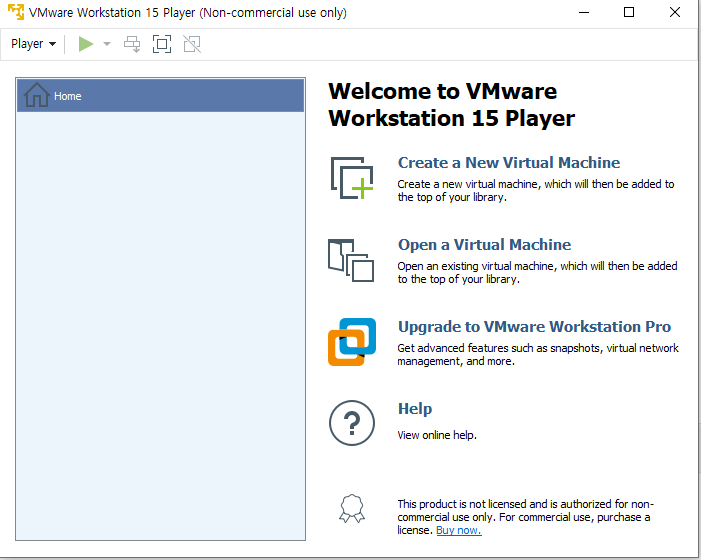Close the VMware Workstation Player window
This screenshot has height=560, width=701.
(x=675, y=13)
